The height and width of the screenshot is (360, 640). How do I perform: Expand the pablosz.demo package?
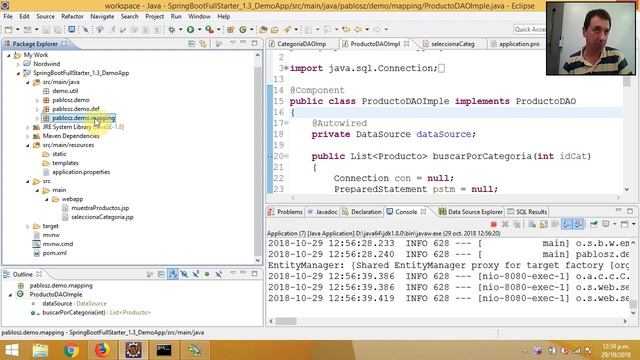(37, 100)
